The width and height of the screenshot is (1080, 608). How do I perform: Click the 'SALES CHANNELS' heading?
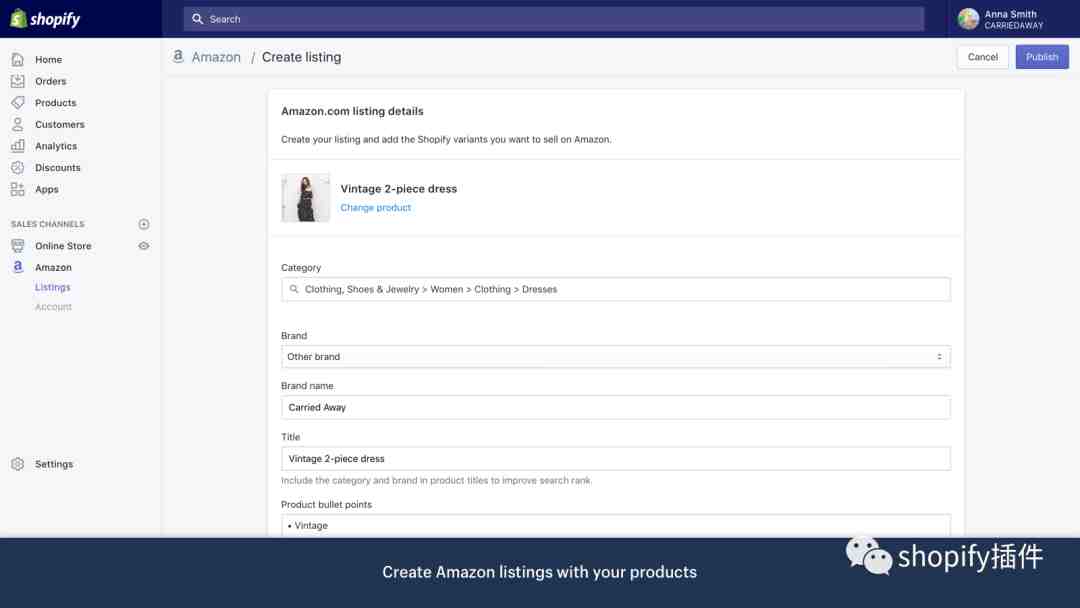(x=48, y=224)
